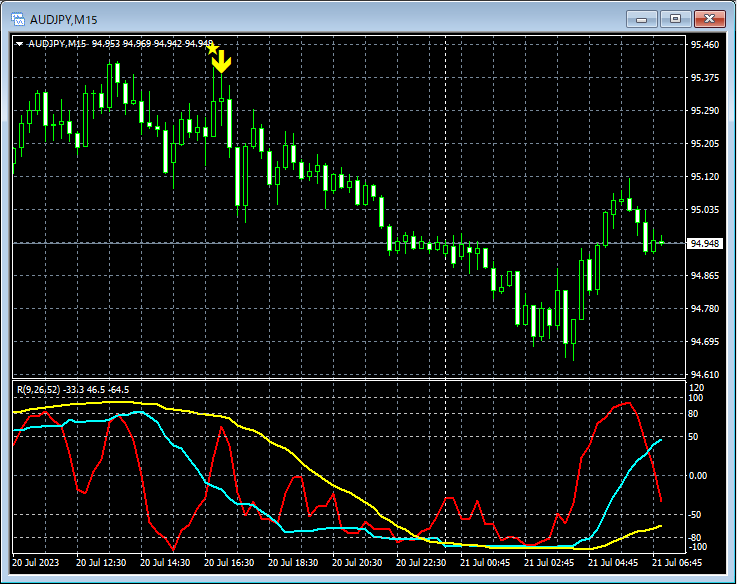This screenshot has height=584, width=738.
Task: Click indicator scale value 120
Action: (x=696, y=388)
